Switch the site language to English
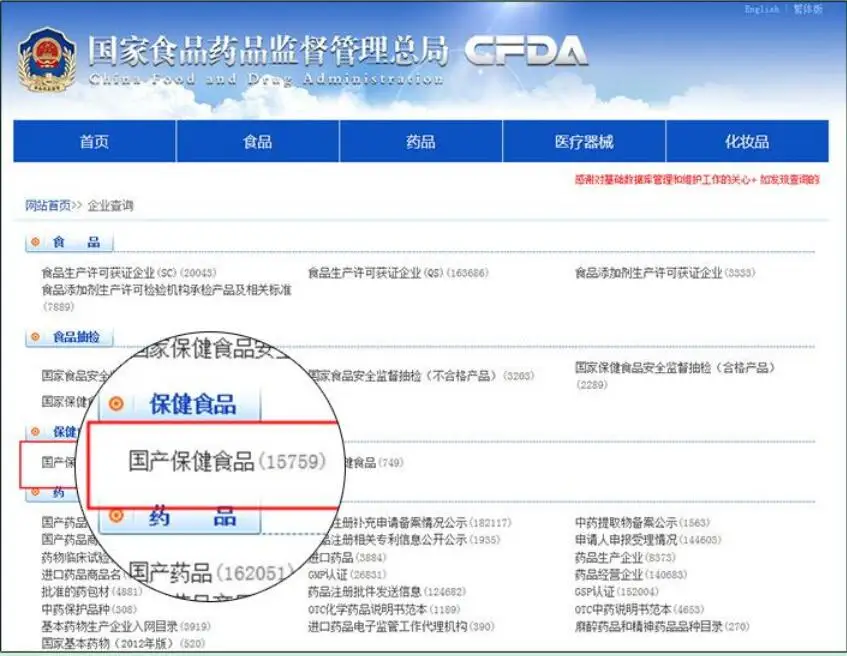The height and width of the screenshot is (656, 847). click(x=762, y=9)
